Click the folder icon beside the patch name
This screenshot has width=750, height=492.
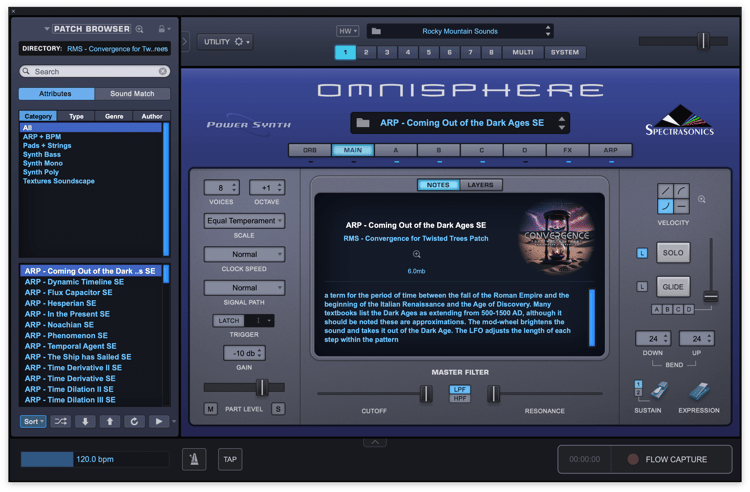click(363, 123)
